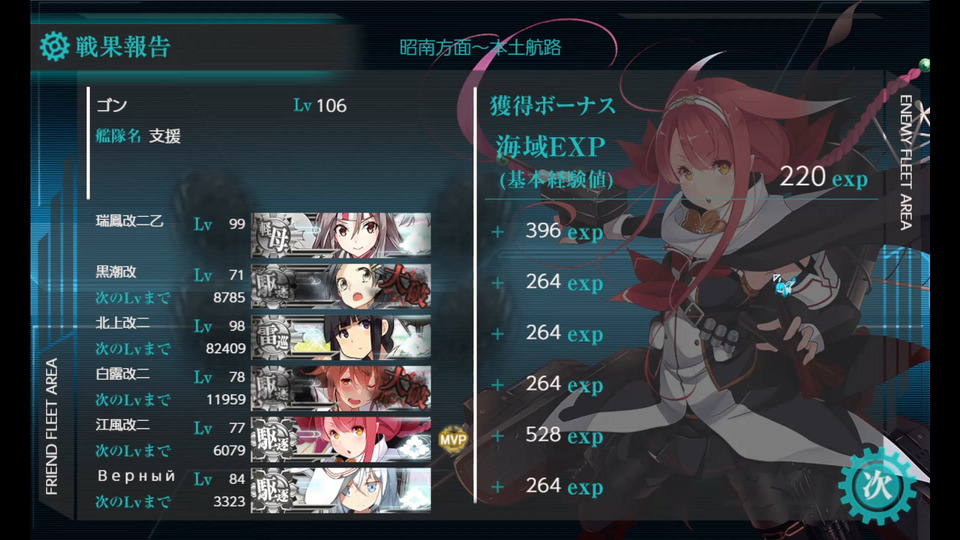Click the 大破 mark on 黒潮改

coord(404,284)
